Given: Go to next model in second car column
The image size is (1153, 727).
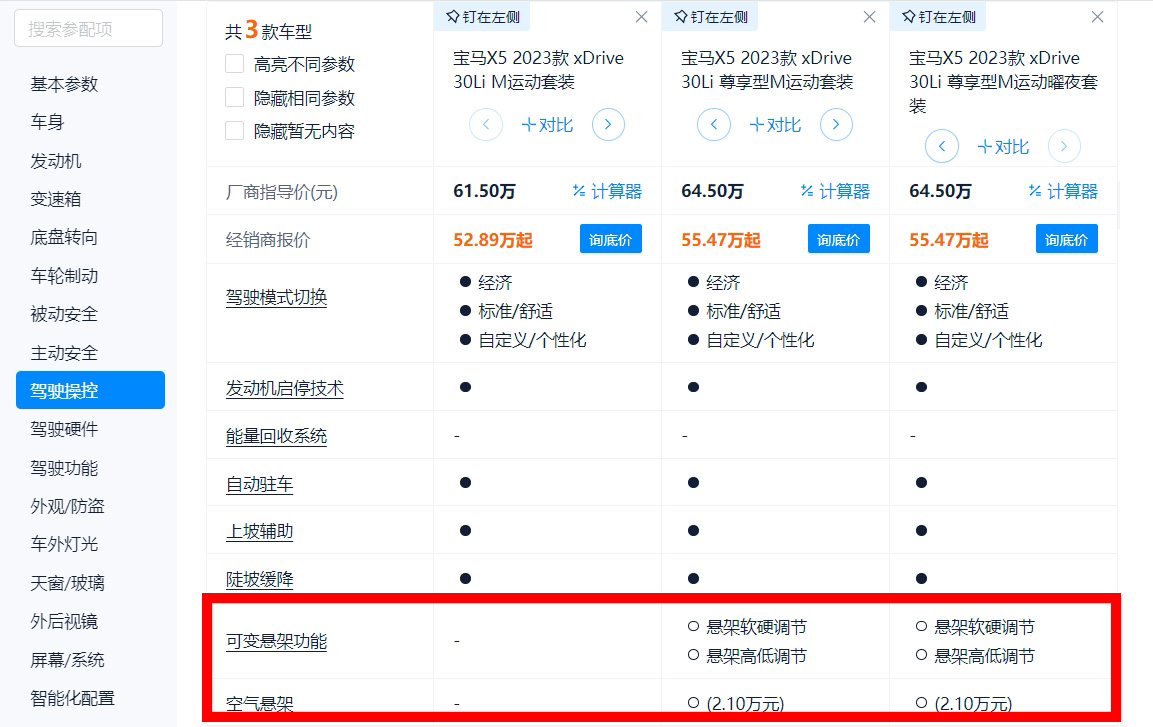Looking at the screenshot, I should [836, 125].
